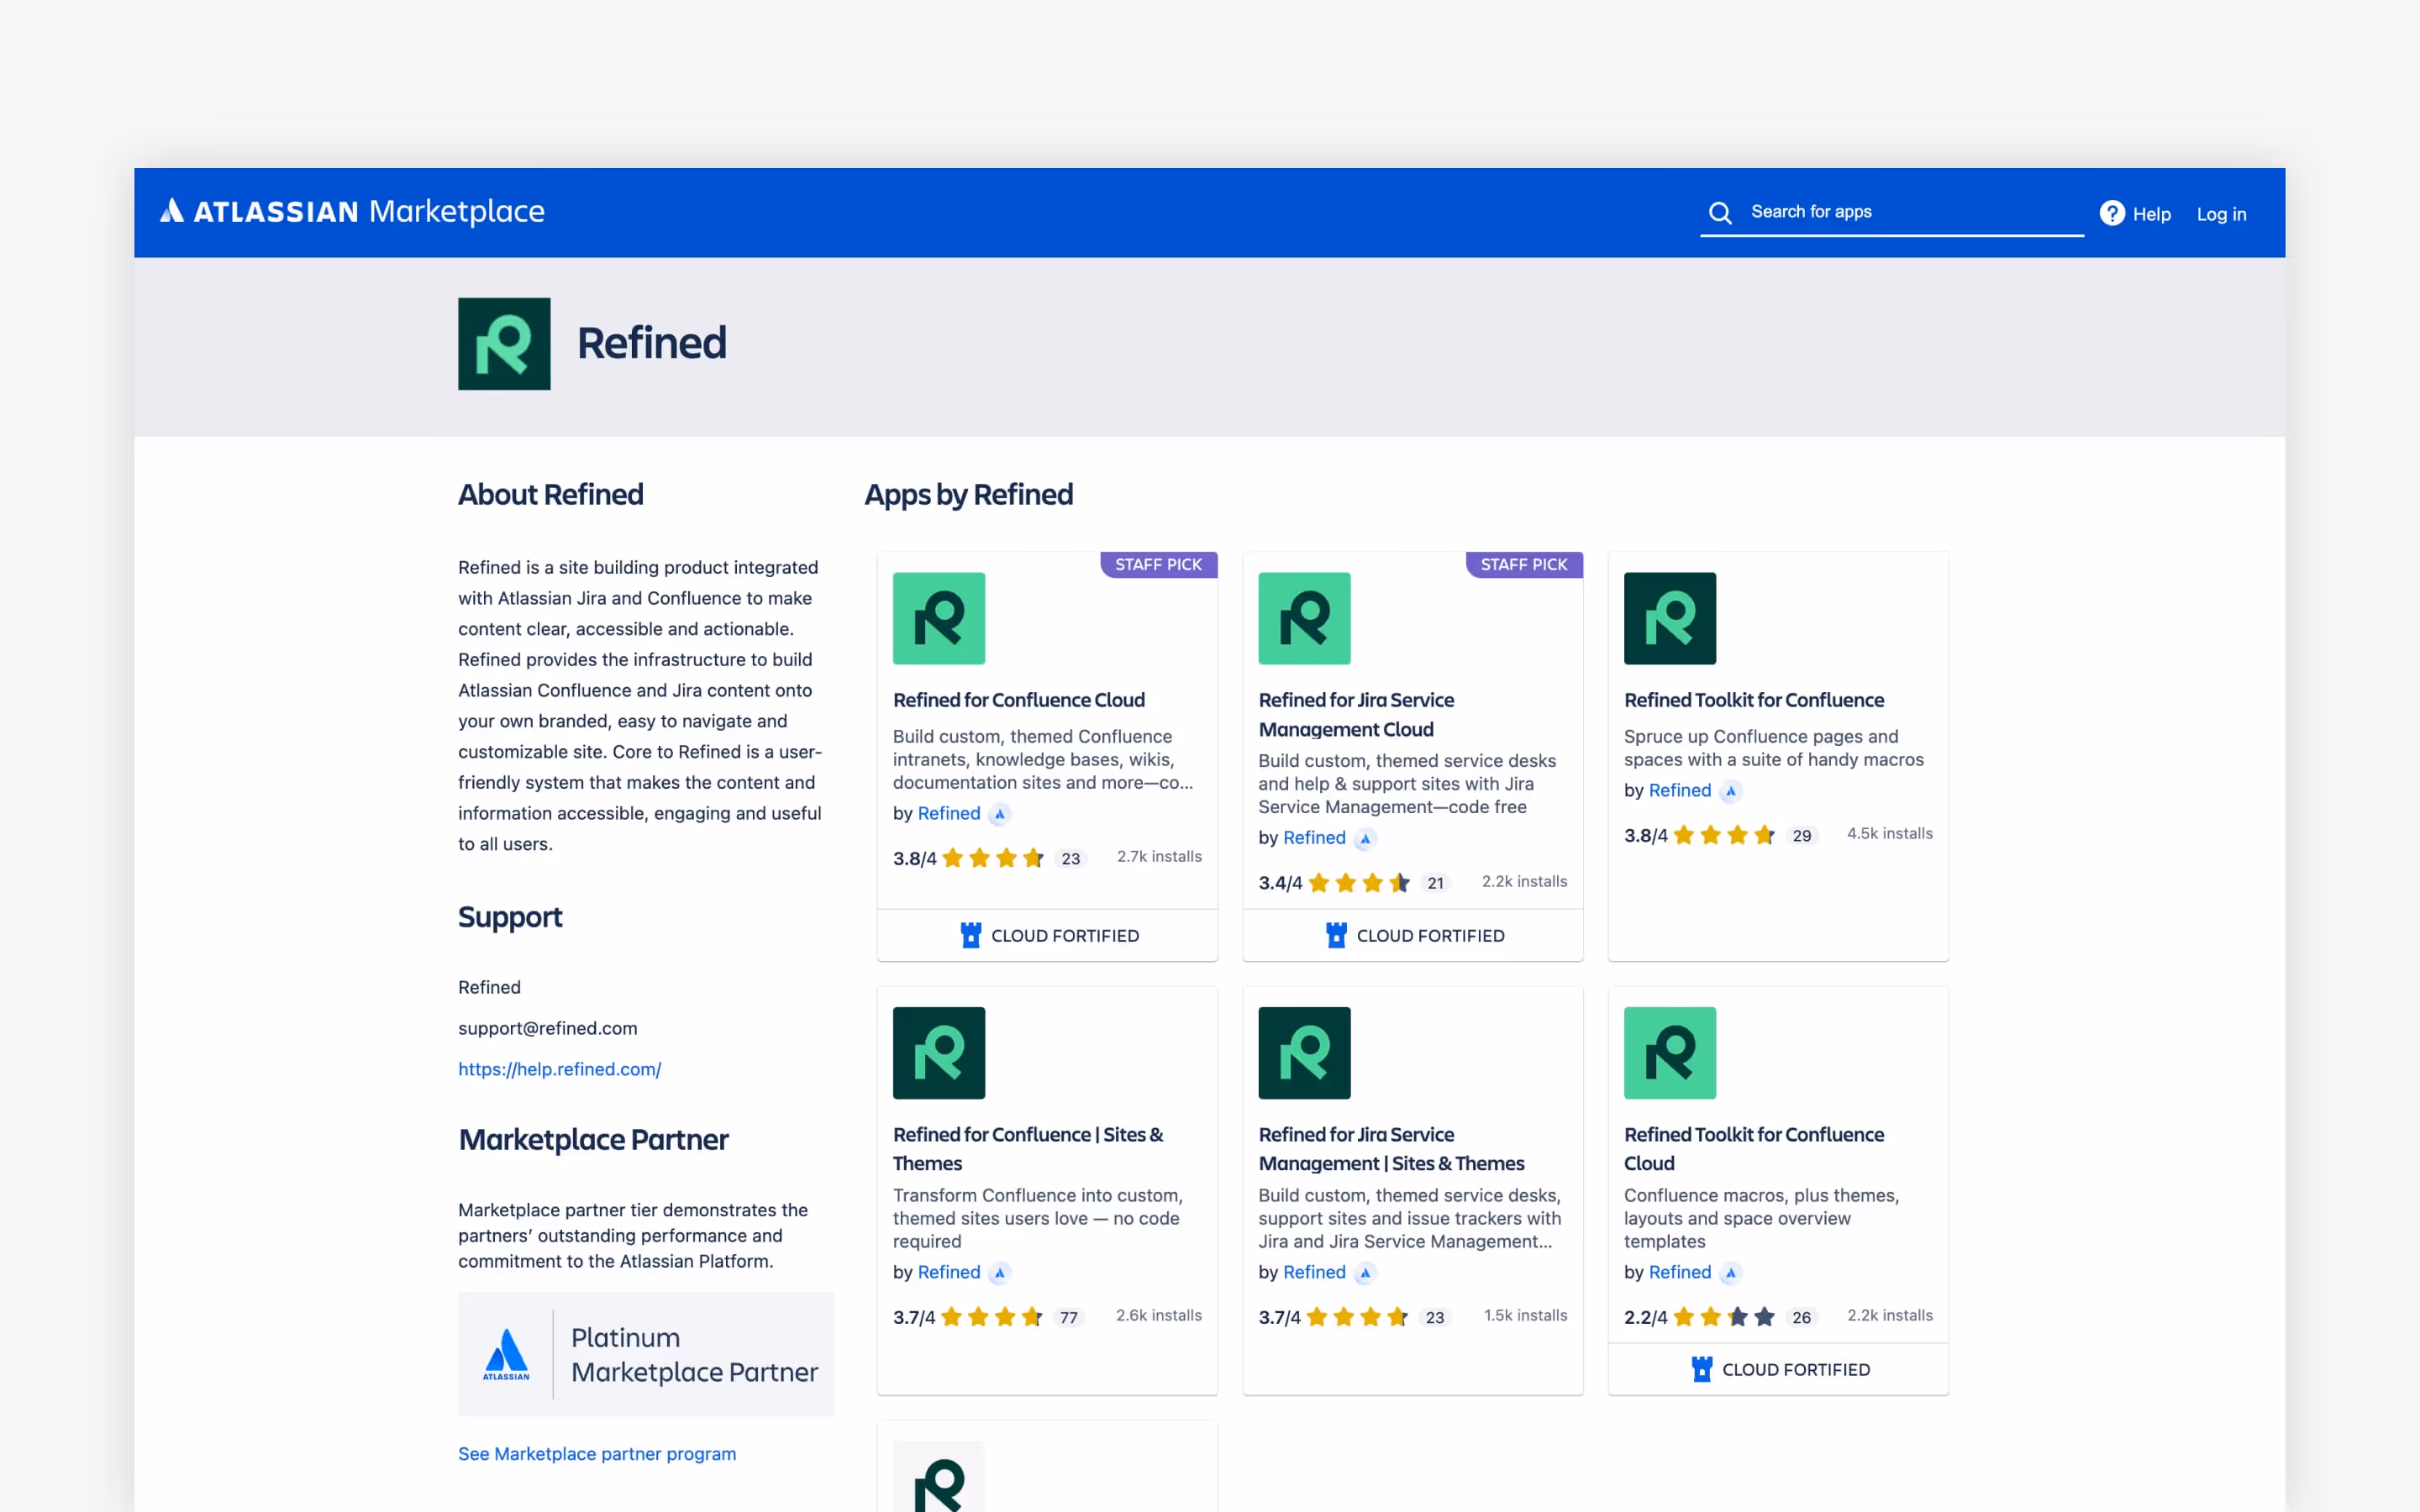This screenshot has width=2420, height=1512.
Task: Click Log in in the header
Action: (x=2220, y=214)
